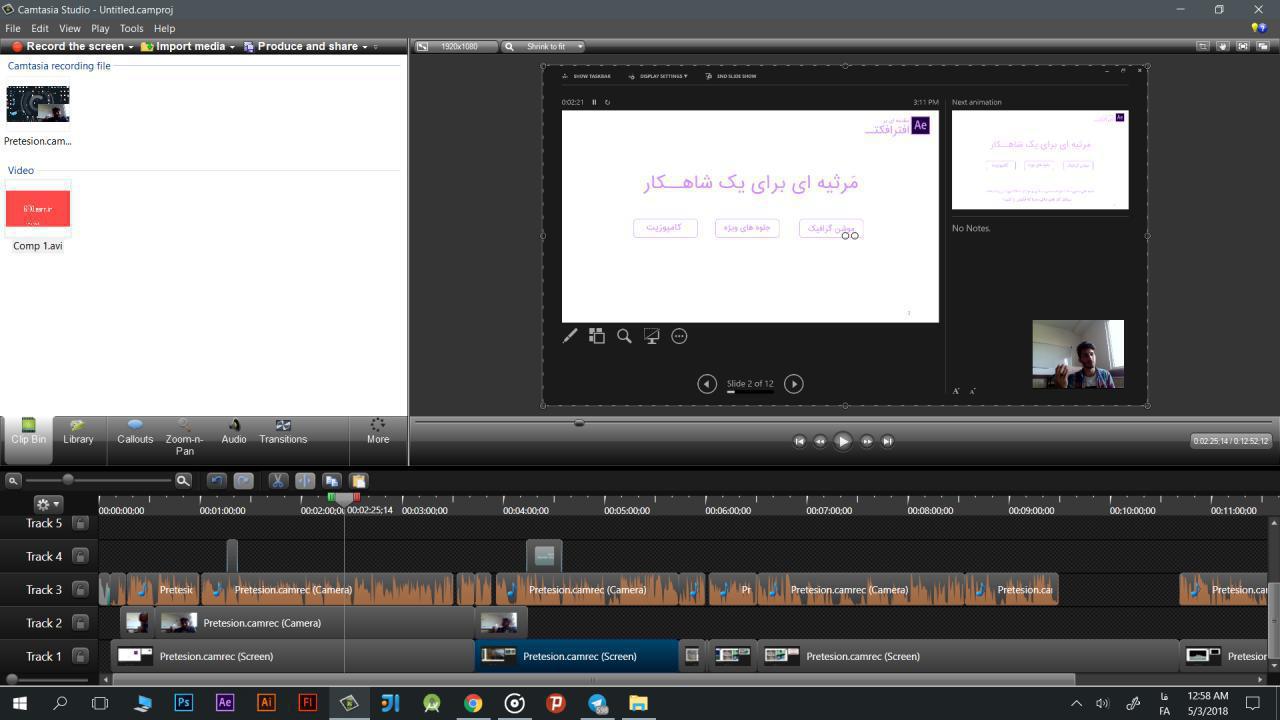The width and height of the screenshot is (1280, 720).
Task: Click the step-forward button
Action: point(866,441)
